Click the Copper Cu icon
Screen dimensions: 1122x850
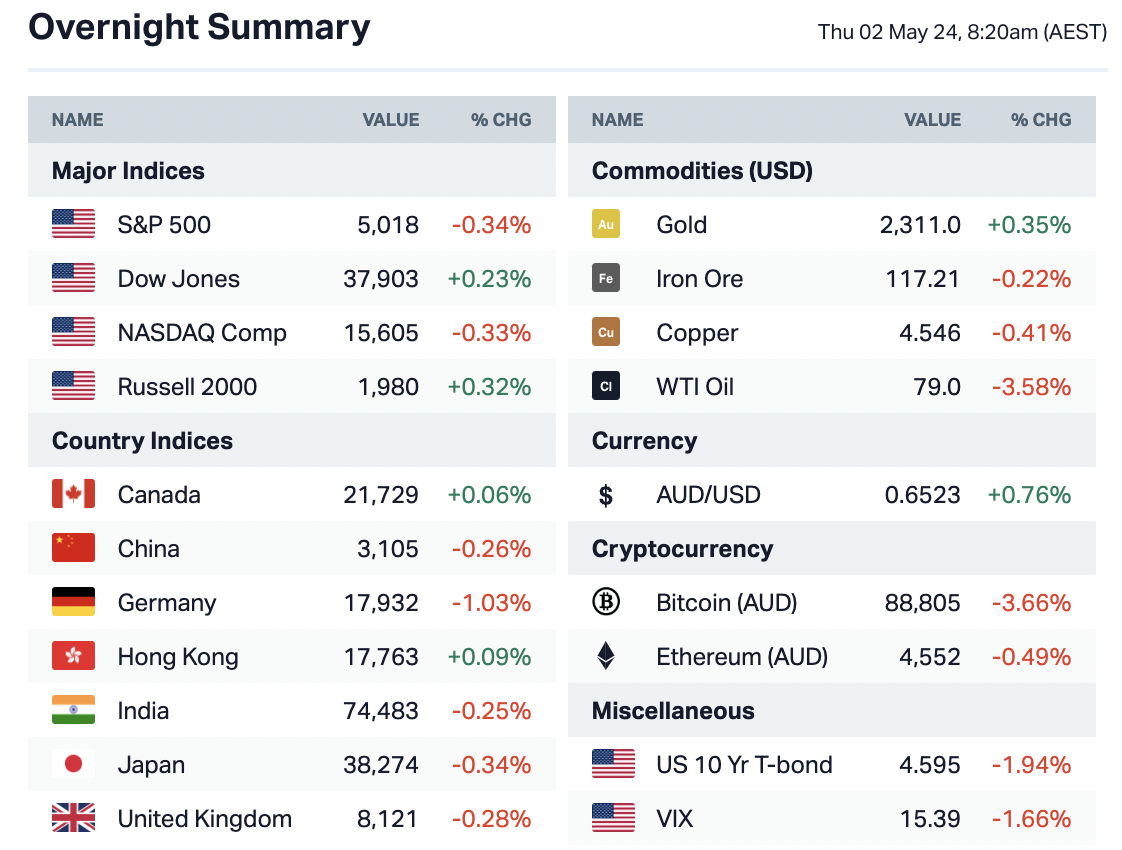point(606,333)
